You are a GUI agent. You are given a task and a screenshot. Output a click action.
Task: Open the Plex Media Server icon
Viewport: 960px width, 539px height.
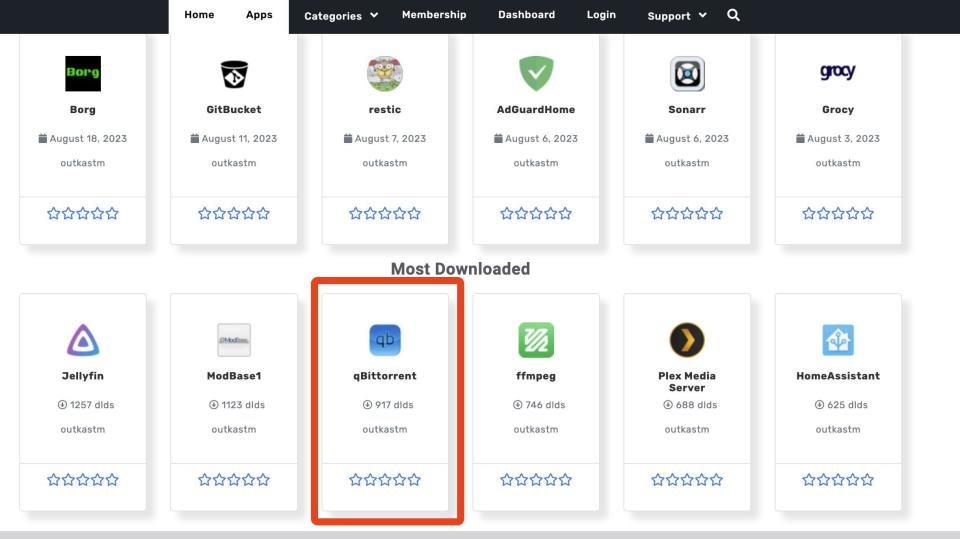[687, 340]
